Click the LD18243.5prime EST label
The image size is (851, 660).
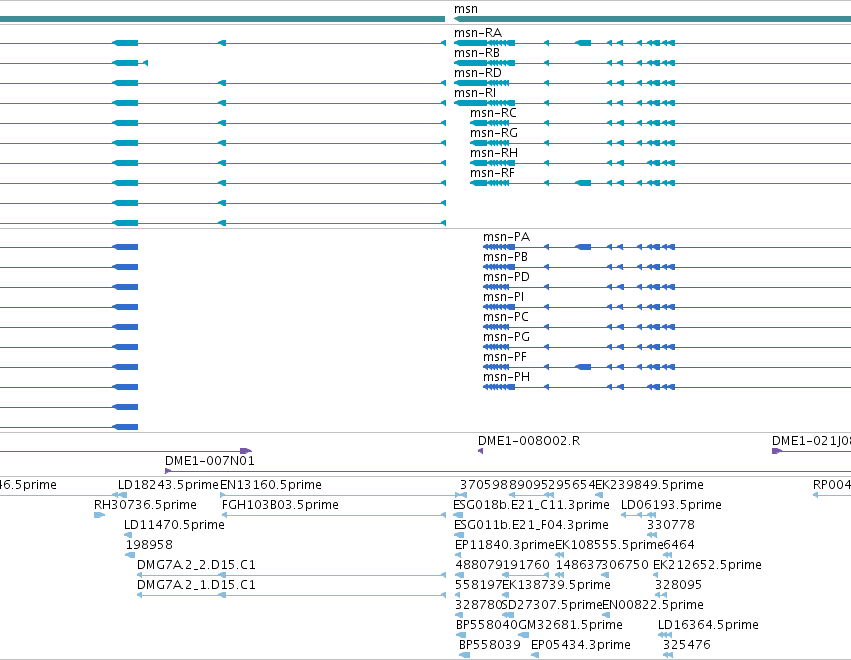coord(168,485)
